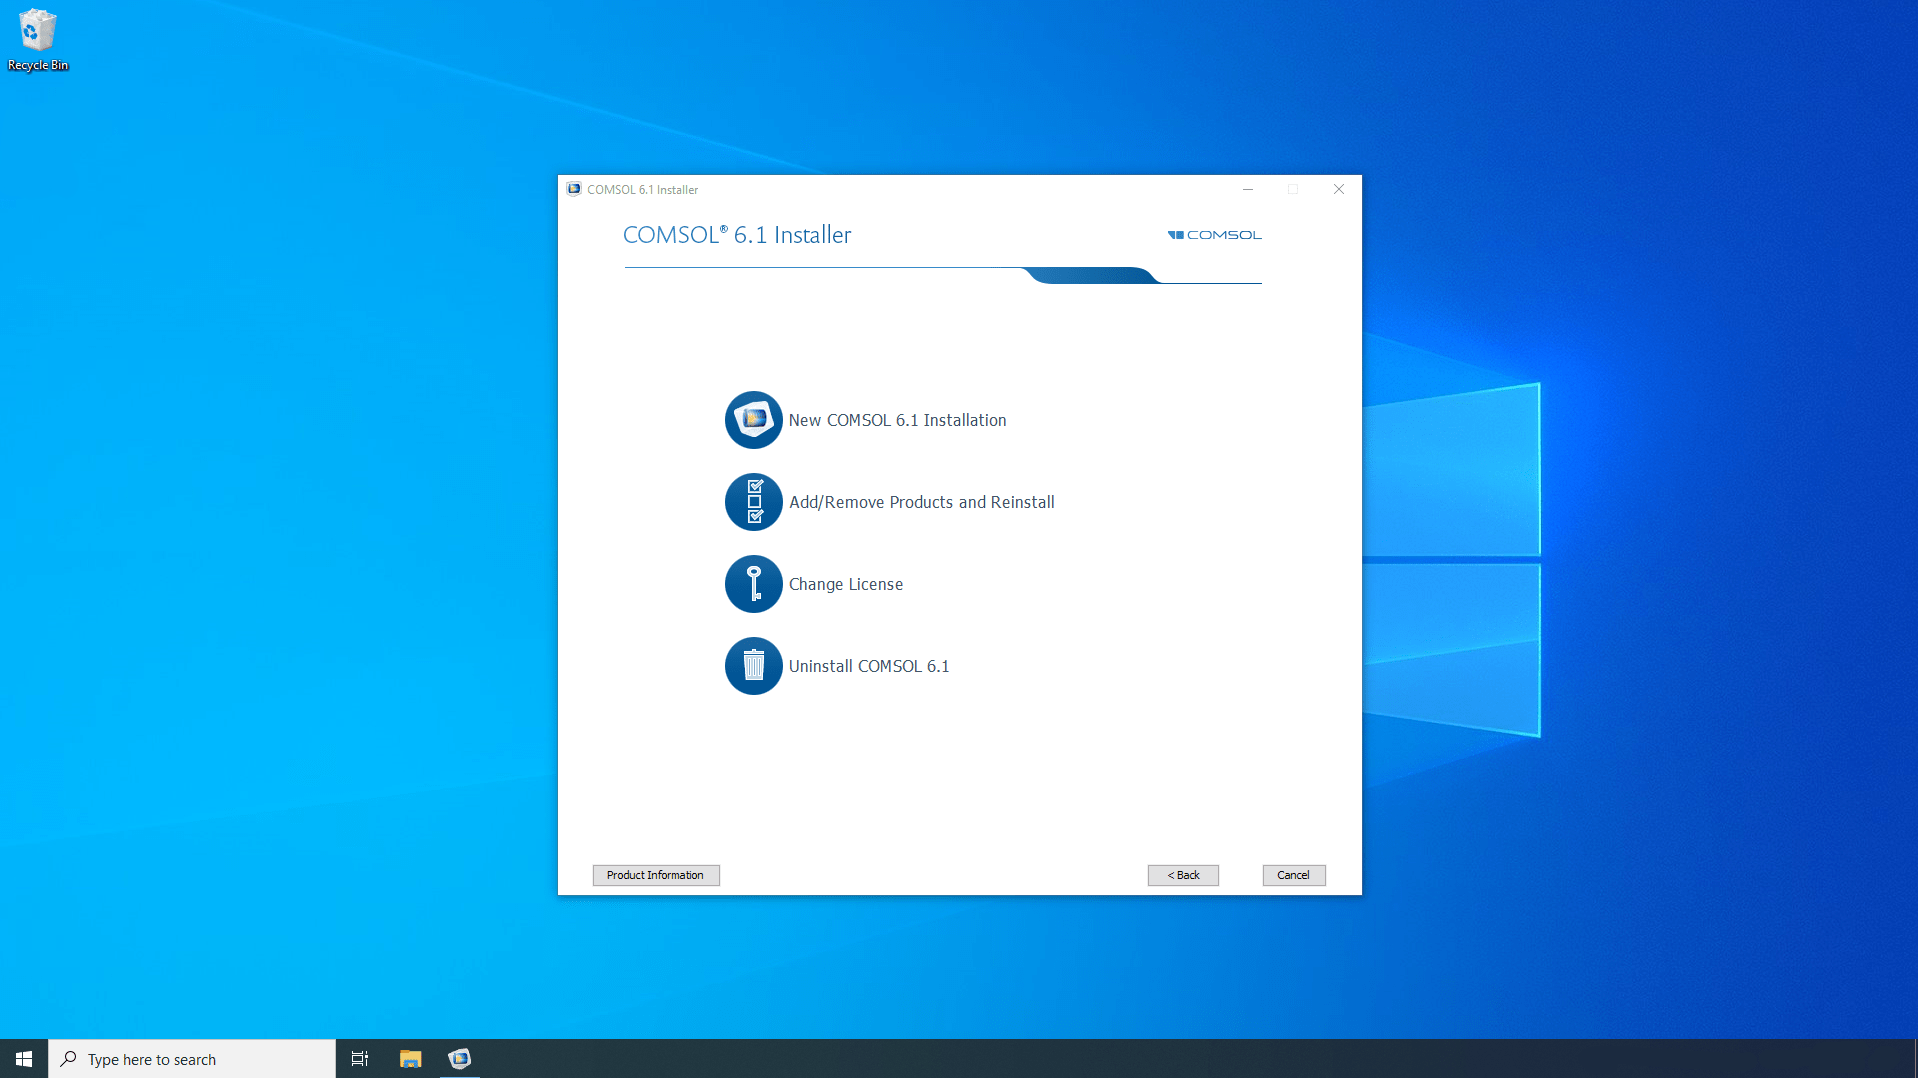Select the "New COMSOL 6.1 Installation" label
Screen dimensions: 1918x1078
point(897,420)
